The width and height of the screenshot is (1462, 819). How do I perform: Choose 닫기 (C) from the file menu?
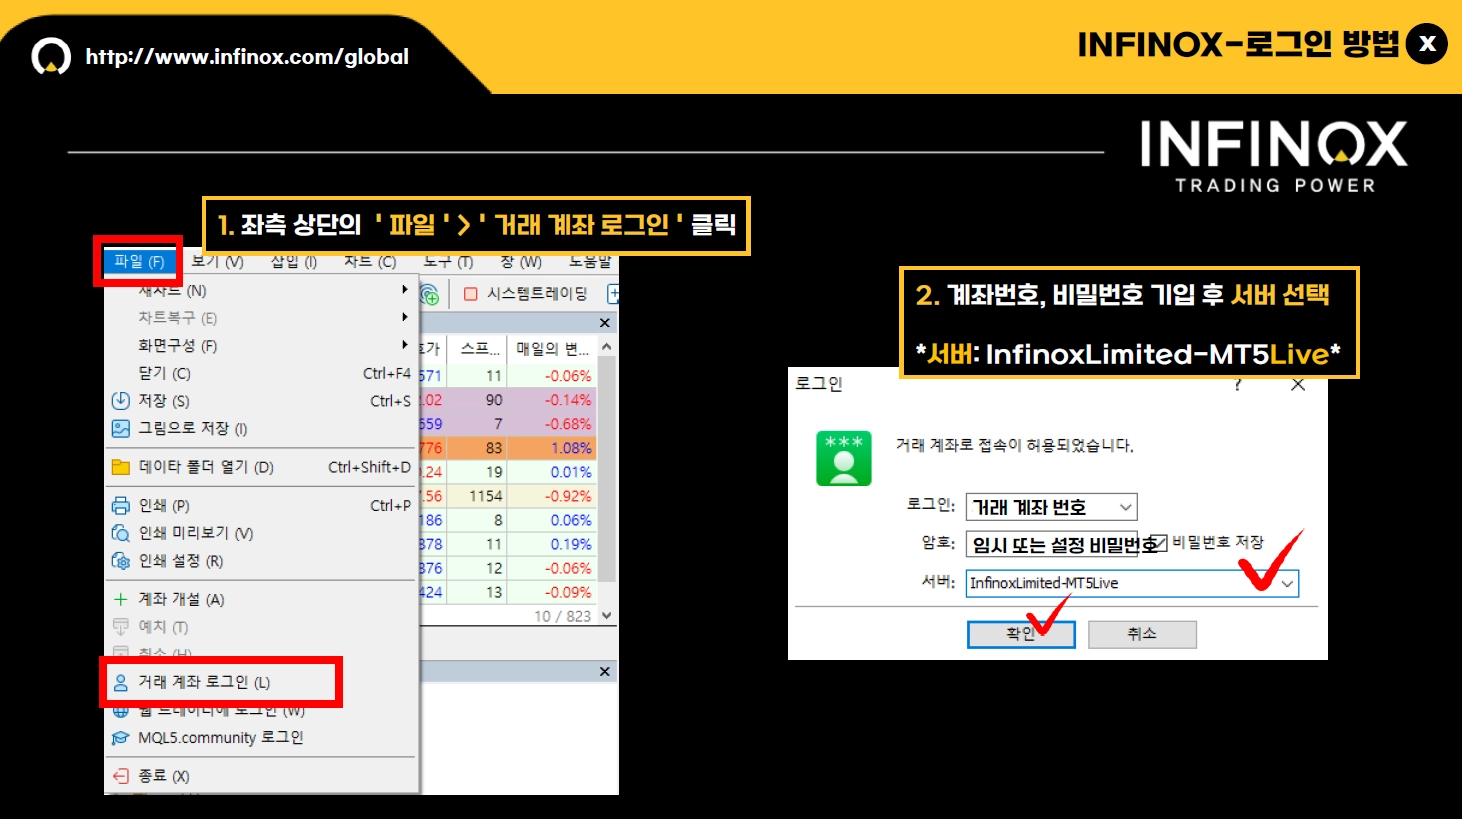(261, 374)
